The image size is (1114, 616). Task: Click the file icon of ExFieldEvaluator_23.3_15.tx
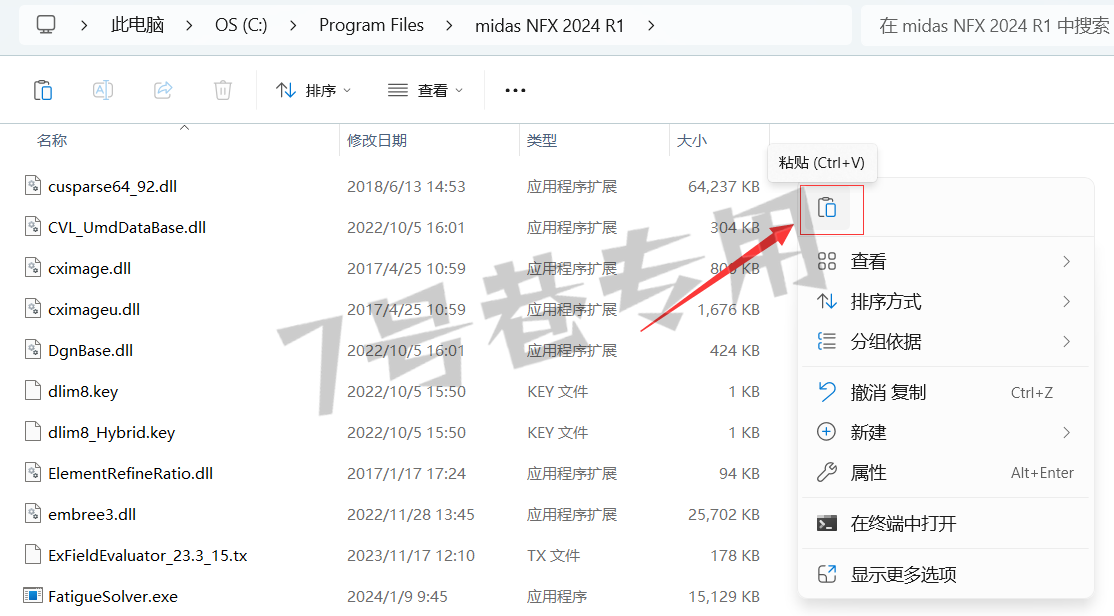(x=33, y=554)
